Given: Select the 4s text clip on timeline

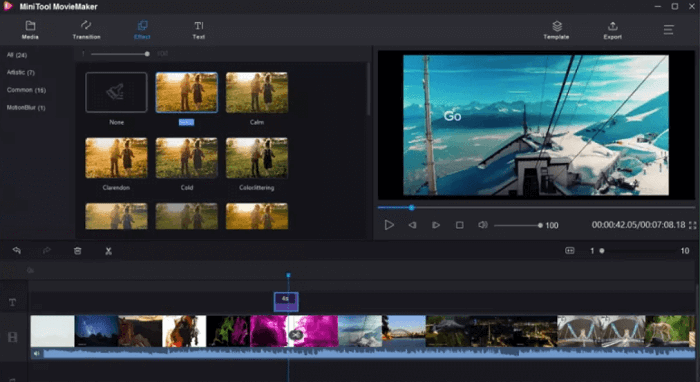Looking at the screenshot, I should coord(286,302).
